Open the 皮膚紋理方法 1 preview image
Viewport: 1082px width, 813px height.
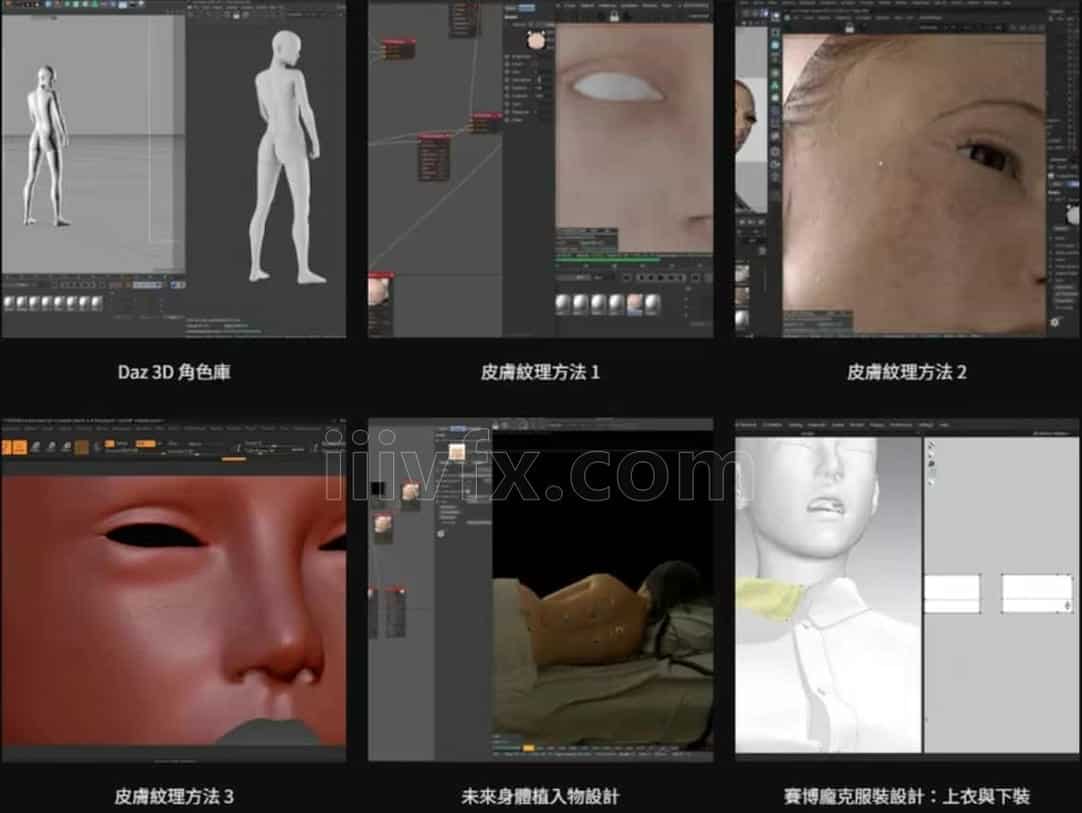(x=540, y=169)
